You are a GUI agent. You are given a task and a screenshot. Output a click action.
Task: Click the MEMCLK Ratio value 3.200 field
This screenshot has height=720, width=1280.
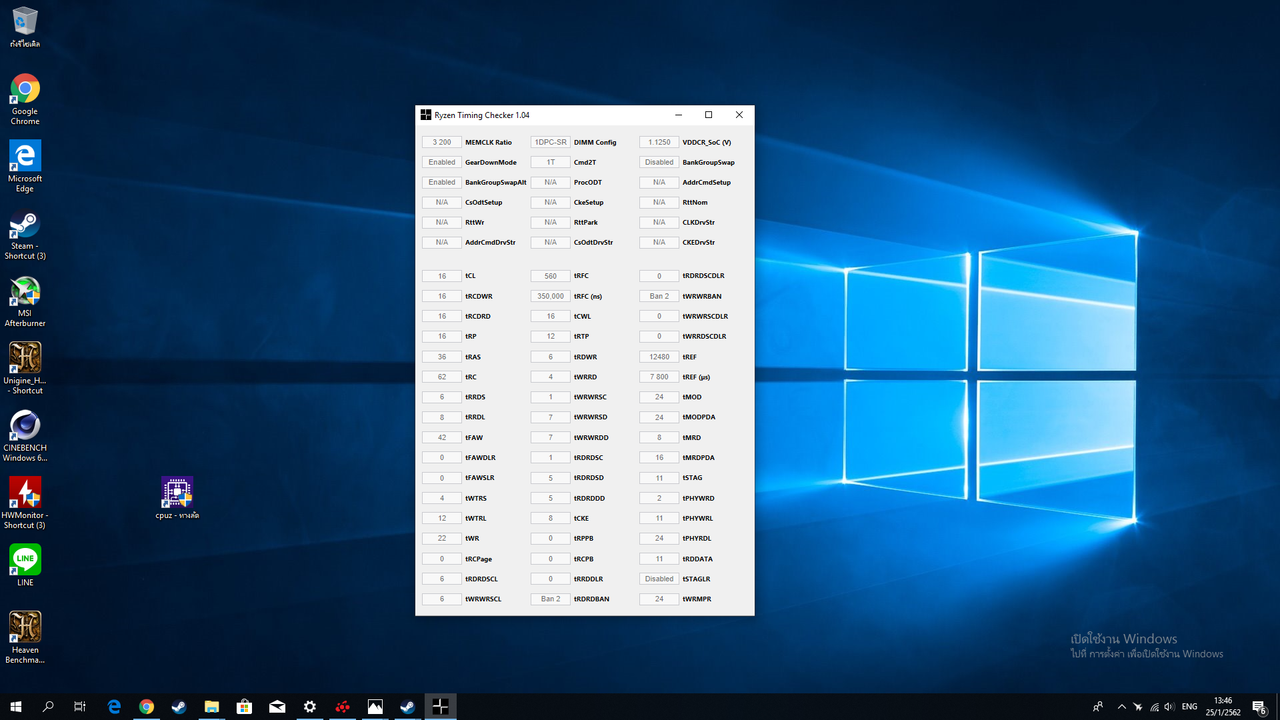click(x=442, y=142)
